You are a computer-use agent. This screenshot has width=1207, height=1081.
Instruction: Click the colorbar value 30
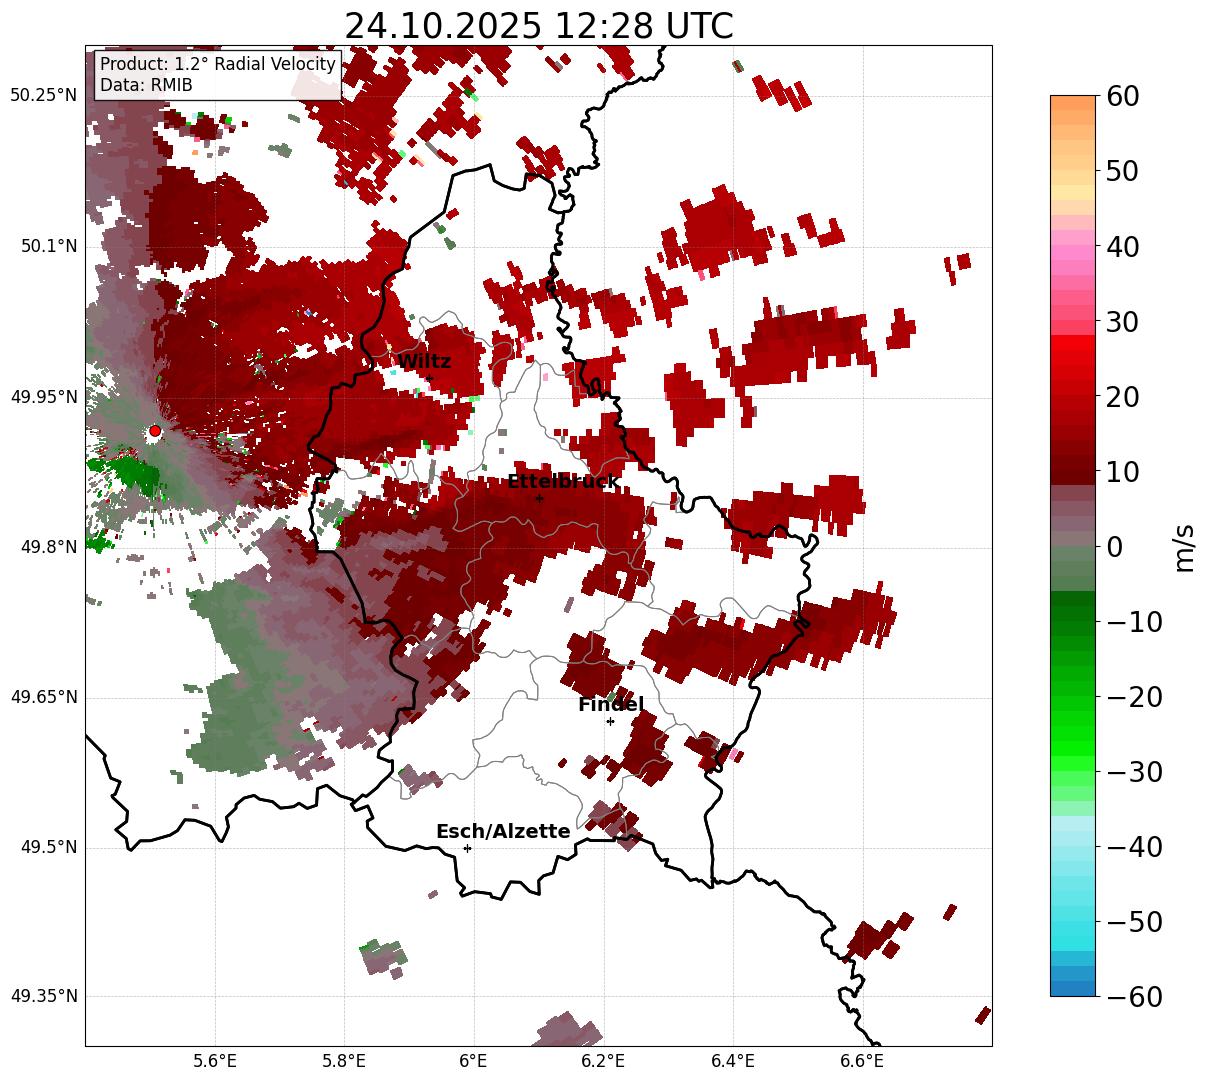pyautogui.click(x=1121, y=321)
